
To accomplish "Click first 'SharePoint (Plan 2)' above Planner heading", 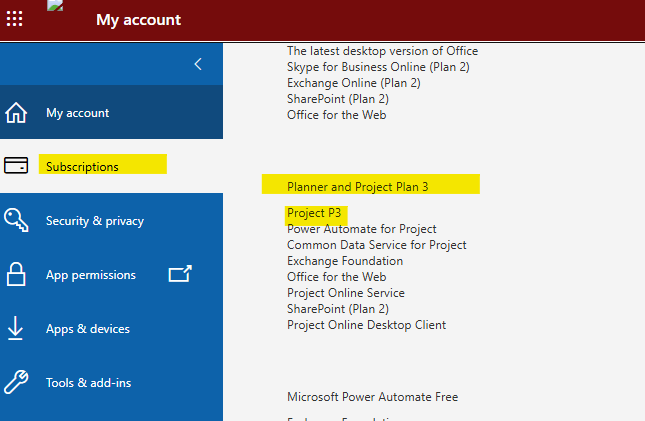I will pyautogui.click(x=338, y=99).
